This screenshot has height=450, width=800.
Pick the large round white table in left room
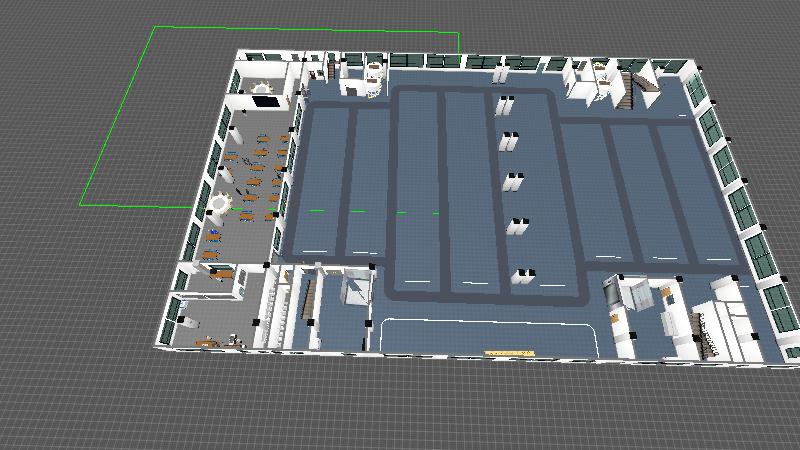(x=221, y=203)
